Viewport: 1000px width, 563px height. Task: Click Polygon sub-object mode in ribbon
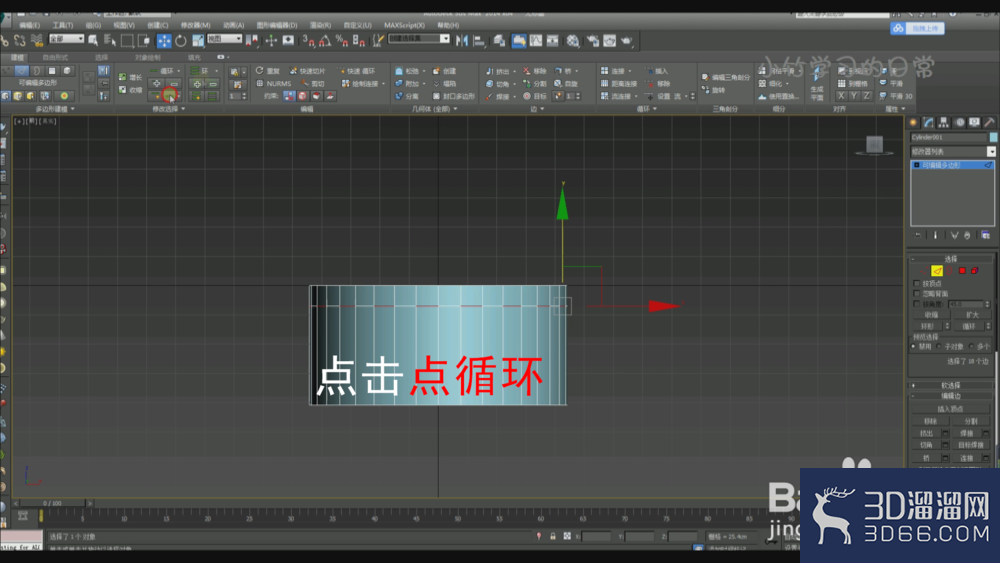tap(52, 70)
